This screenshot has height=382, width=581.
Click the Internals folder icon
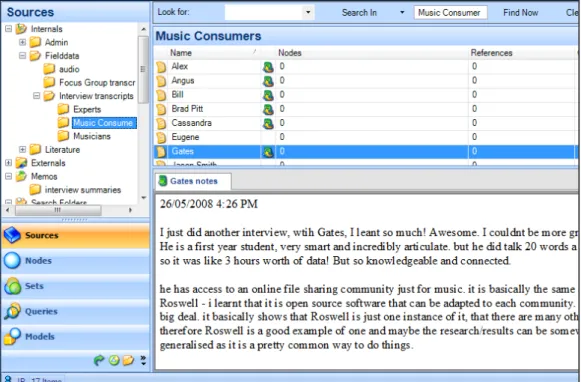click(x=21, y=29)
